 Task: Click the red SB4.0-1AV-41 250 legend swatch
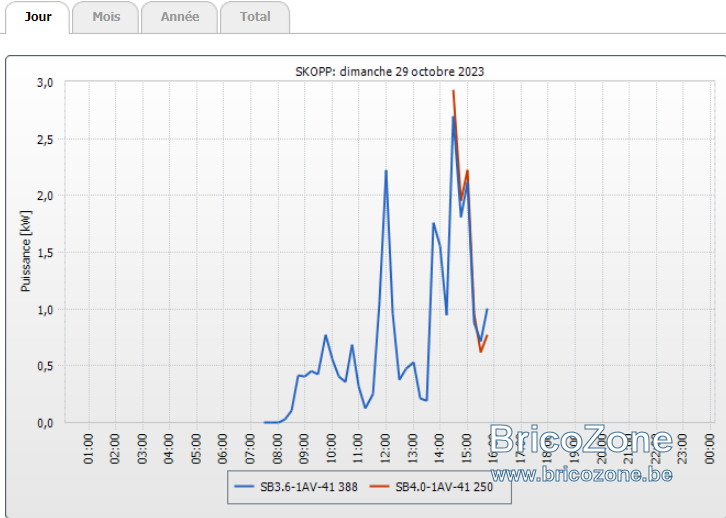[x=380, y=487]
